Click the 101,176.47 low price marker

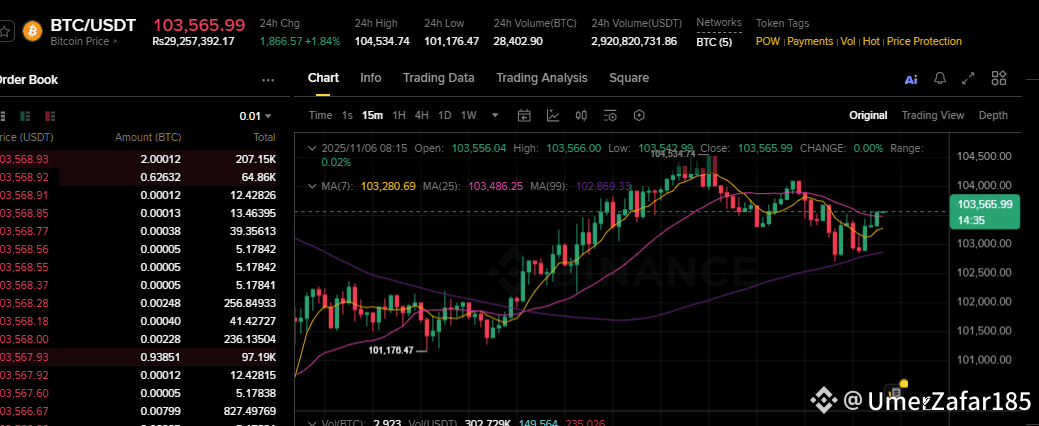pyautogui.click(x=390, y=350)
